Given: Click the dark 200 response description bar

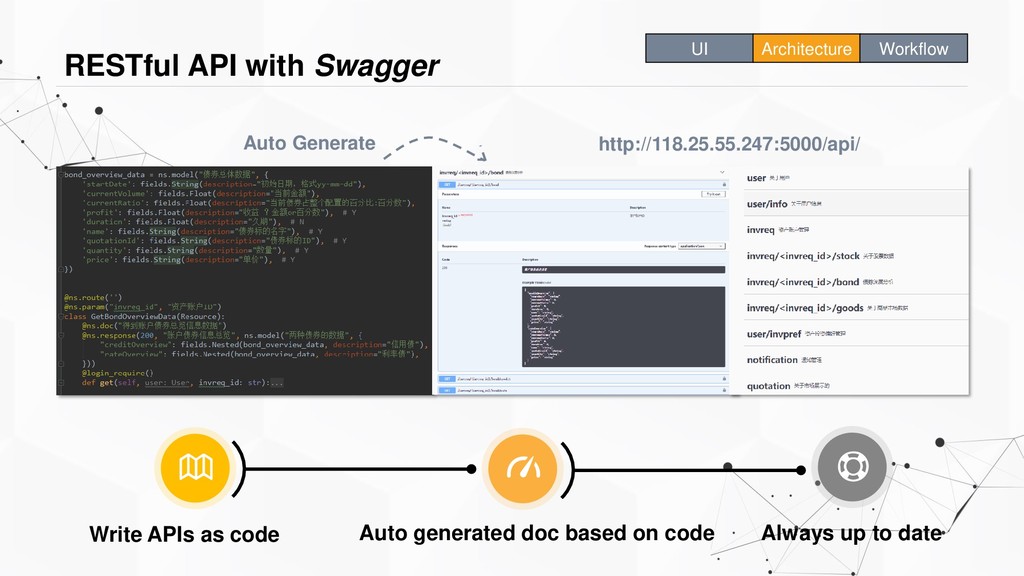Looking at the screenshot, I should (x=623, y=269).
